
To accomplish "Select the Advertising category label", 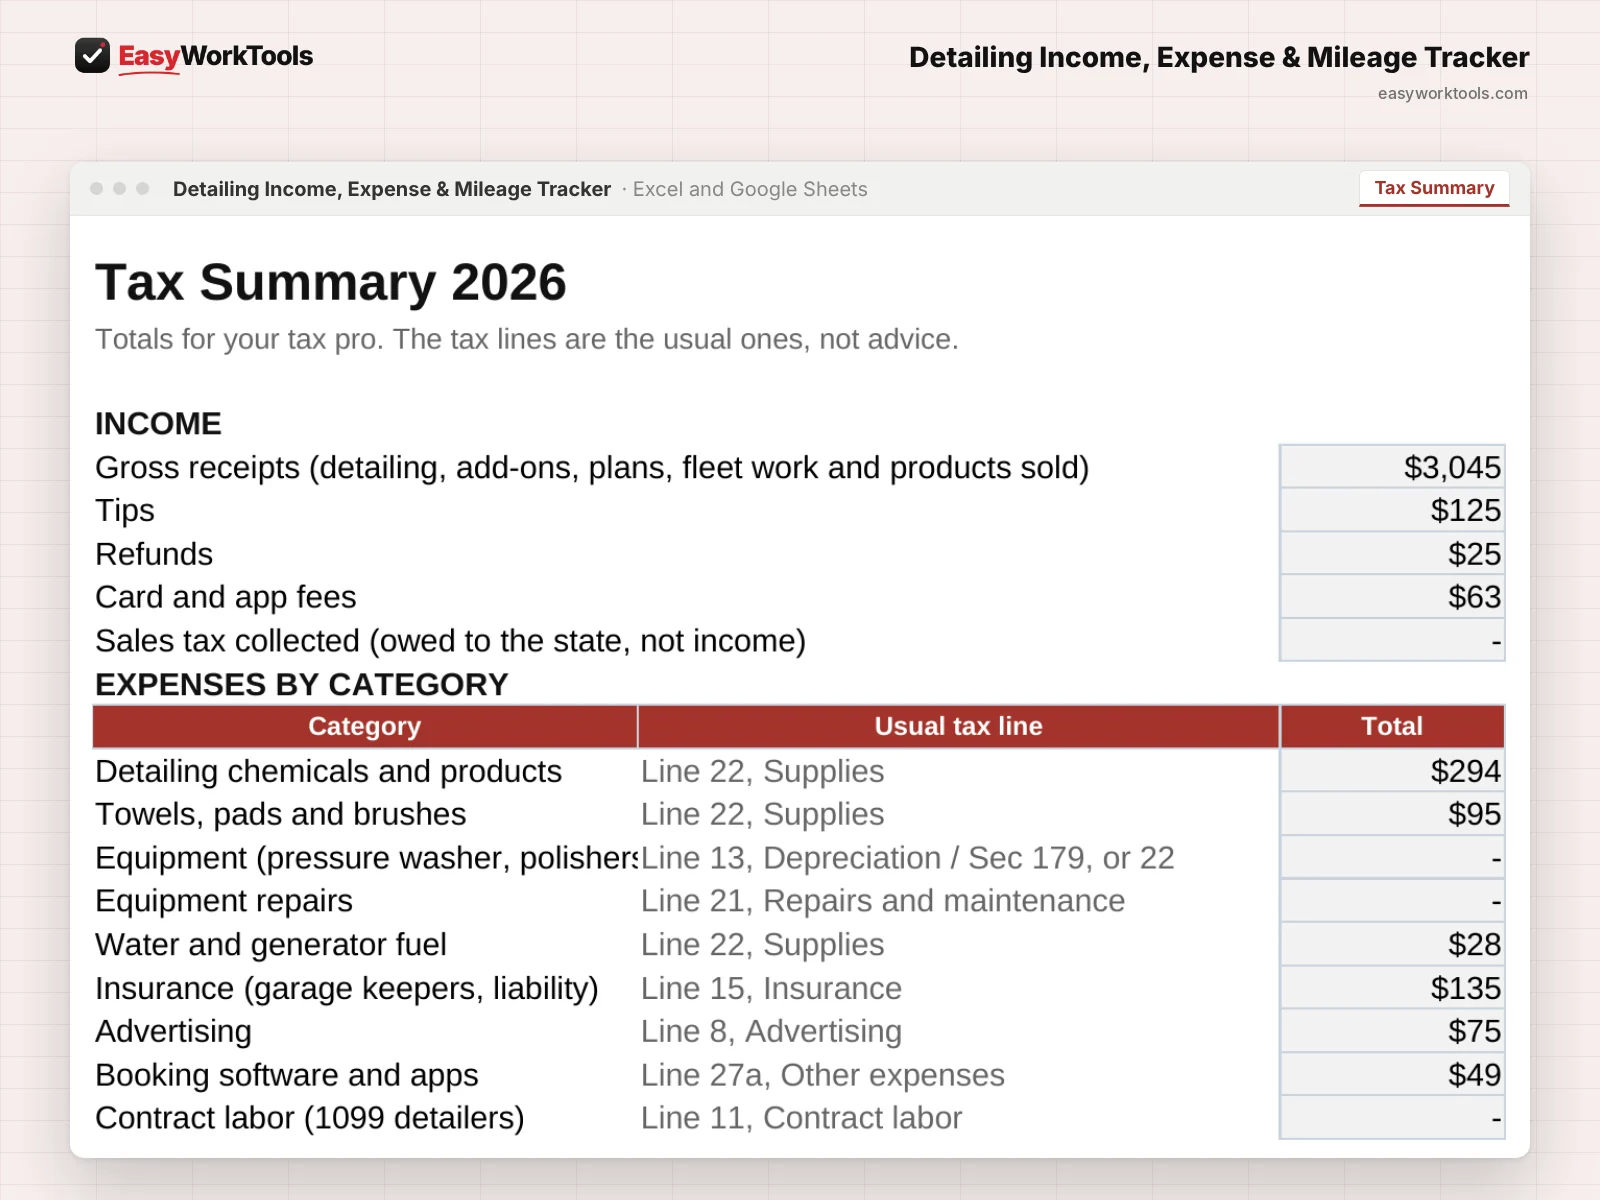I will (173, 1031).
